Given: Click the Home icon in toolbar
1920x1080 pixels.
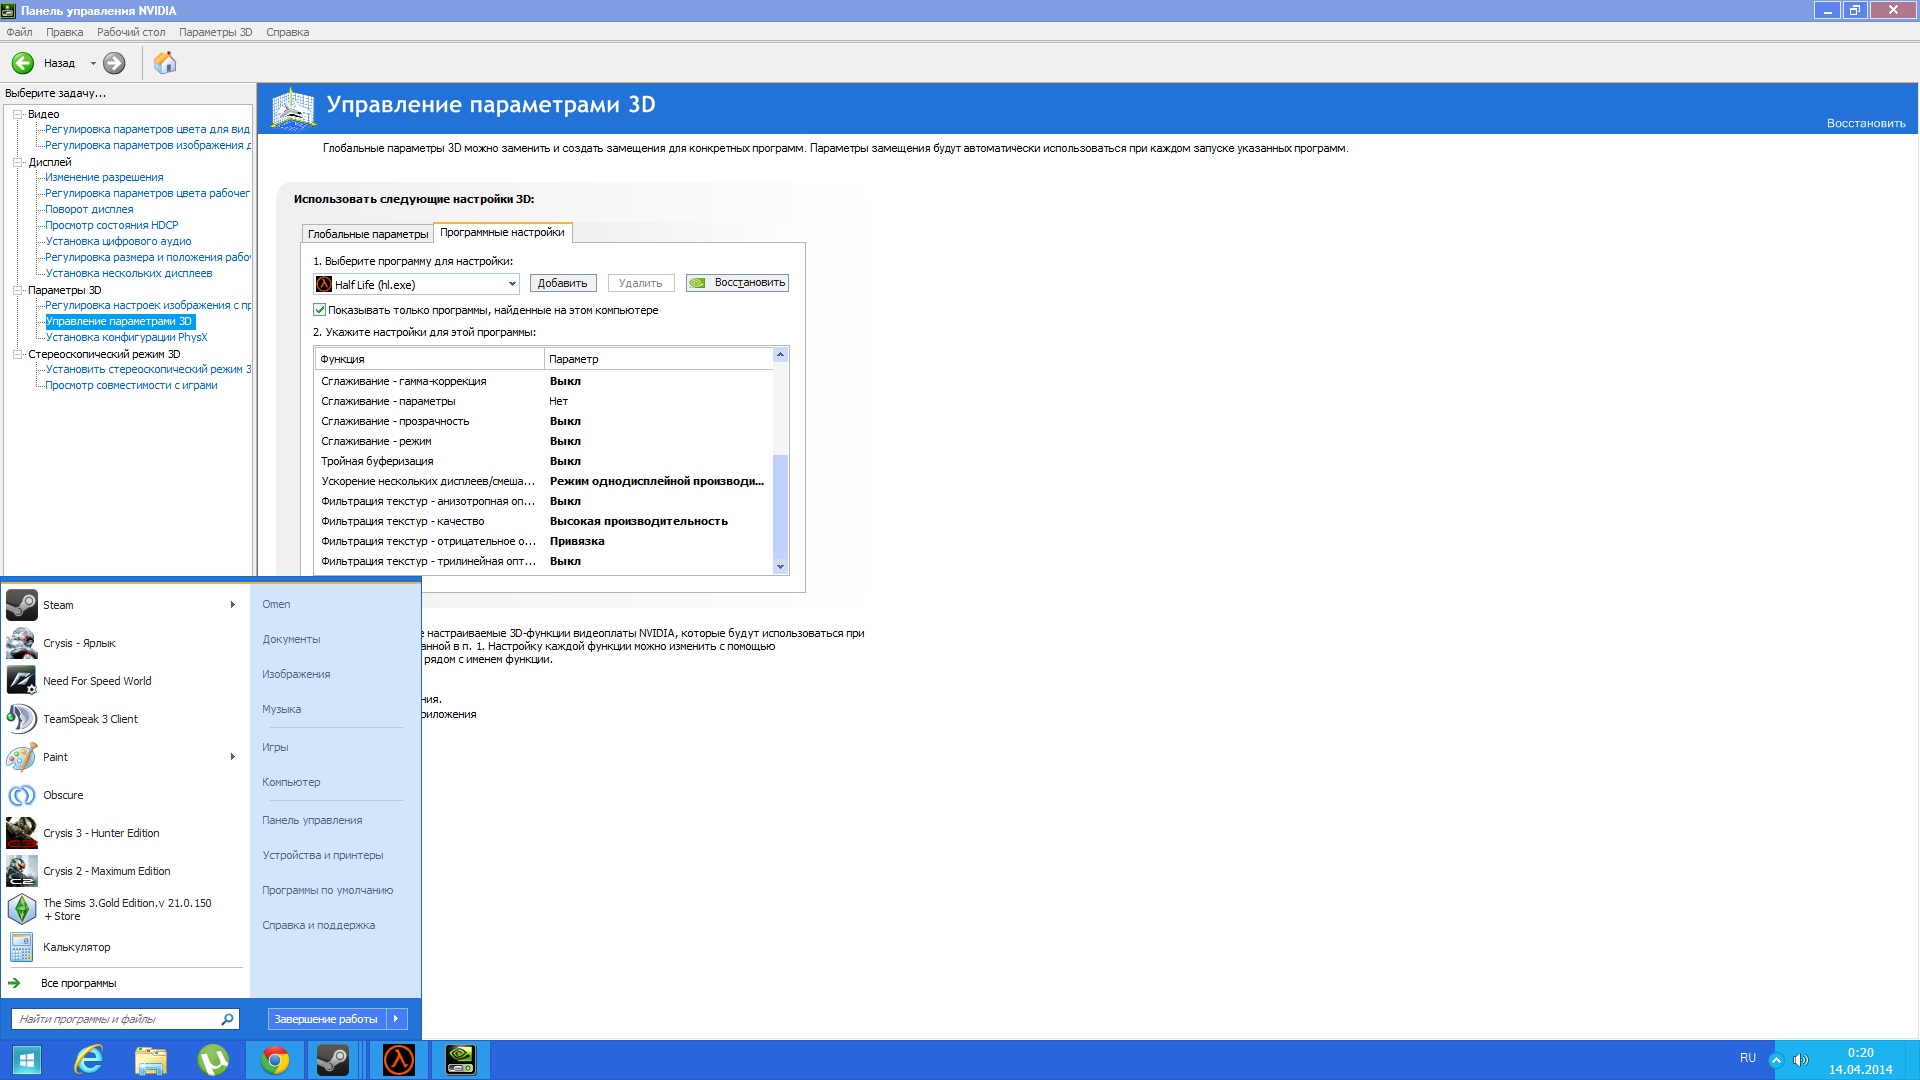Looking at the screenshot, I should coord(165,63).
